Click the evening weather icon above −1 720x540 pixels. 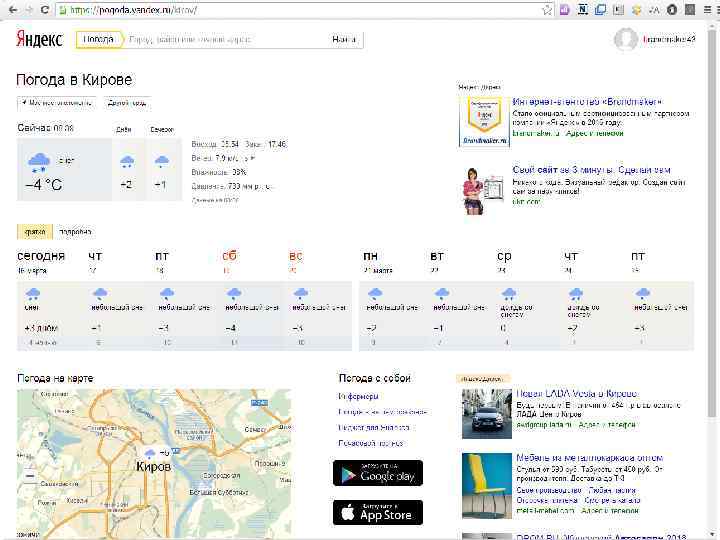coord(162,162)
